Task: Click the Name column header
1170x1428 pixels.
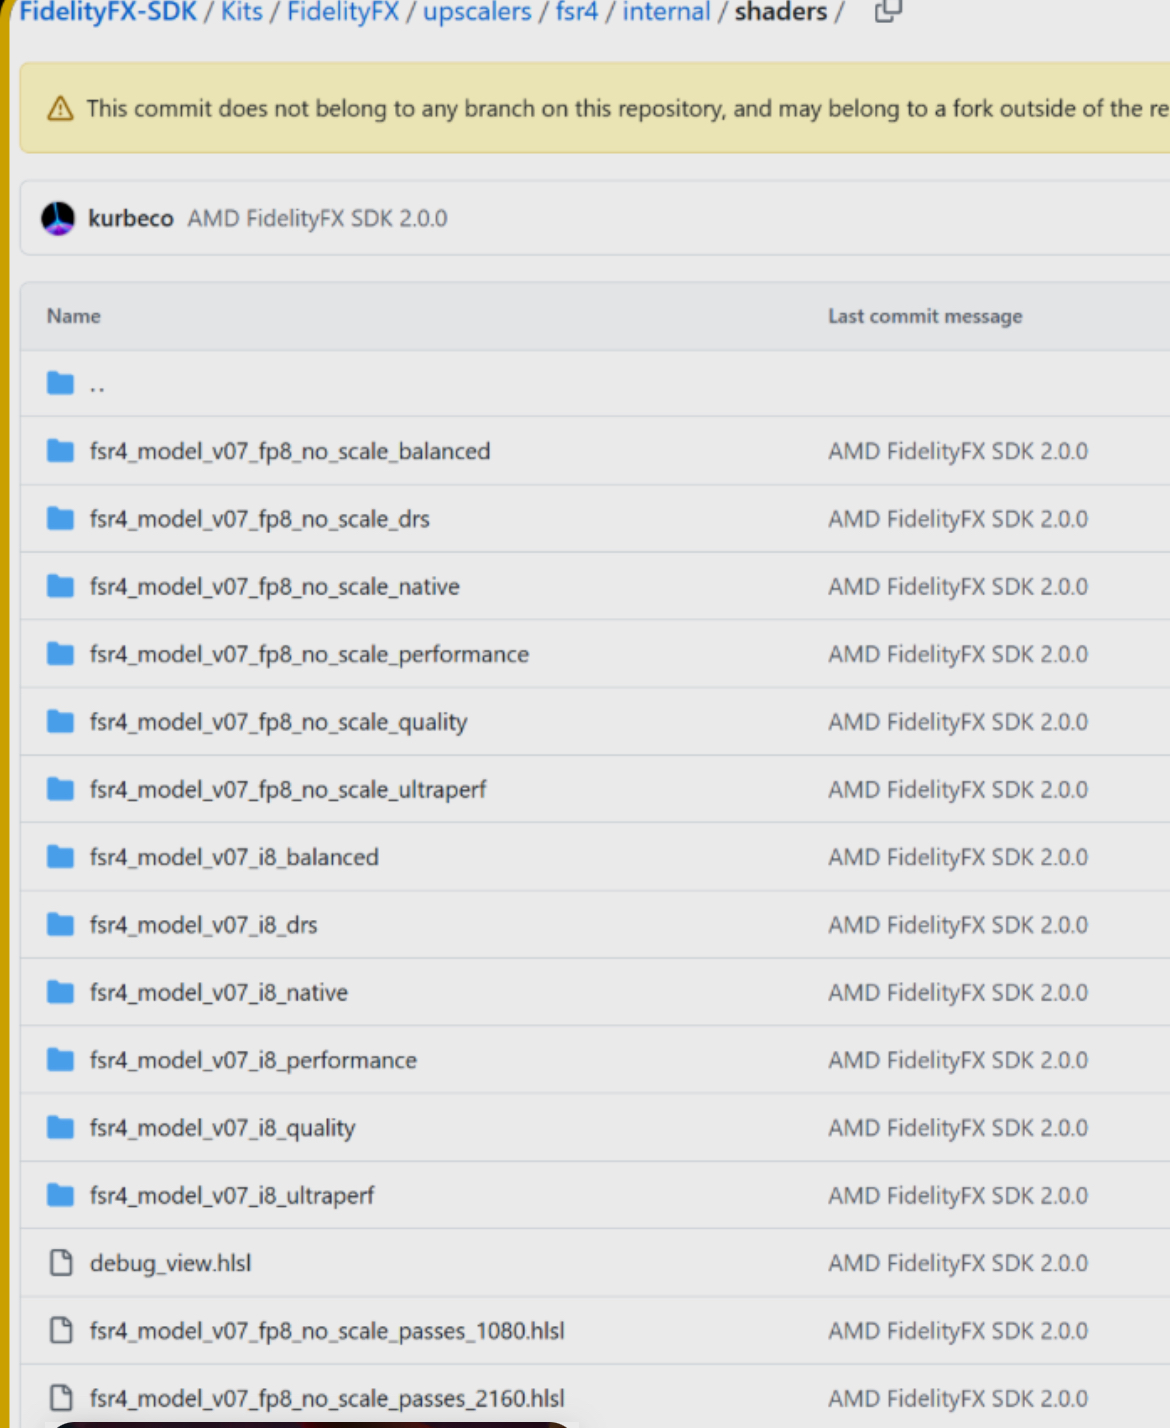Action: pyautogui.click(x=74, y=316)
